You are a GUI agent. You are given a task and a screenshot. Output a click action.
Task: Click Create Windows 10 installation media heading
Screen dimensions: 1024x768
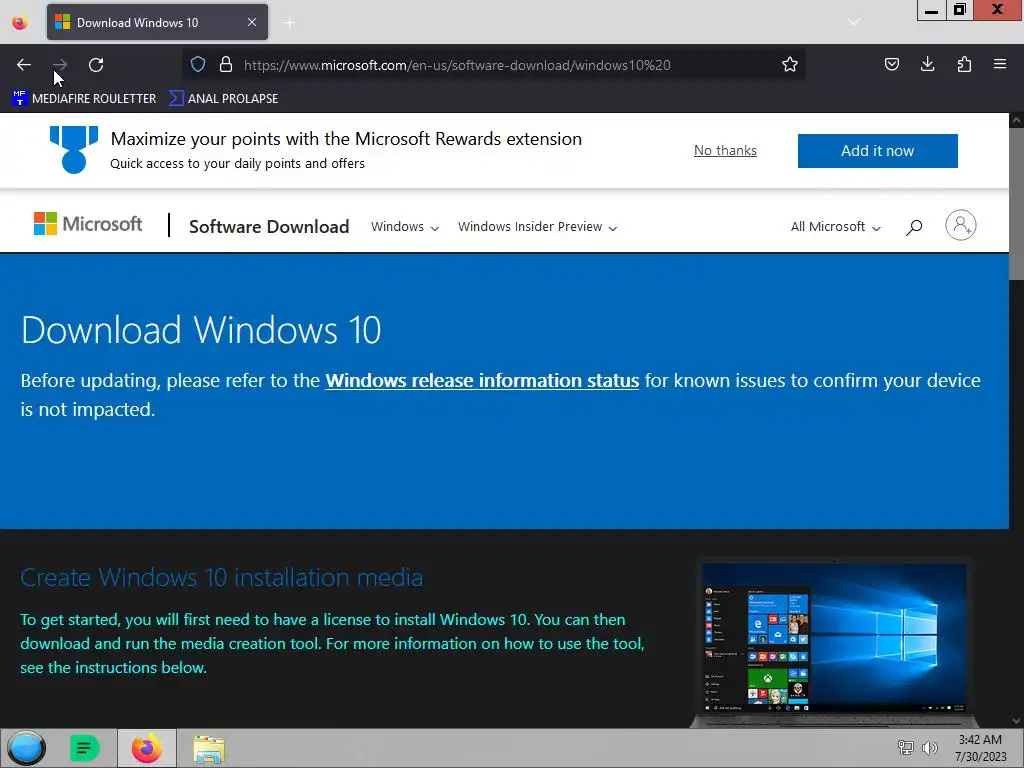221,578
